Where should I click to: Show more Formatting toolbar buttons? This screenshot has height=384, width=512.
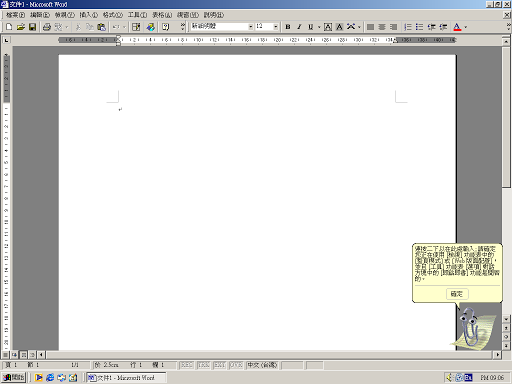[x=508, y=27]
